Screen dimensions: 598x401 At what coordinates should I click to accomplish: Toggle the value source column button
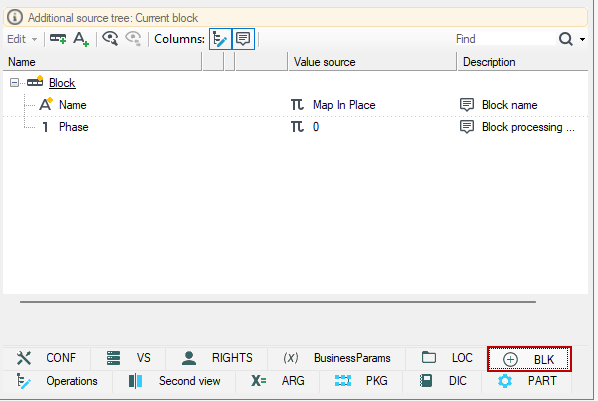(x=220, y=39)
